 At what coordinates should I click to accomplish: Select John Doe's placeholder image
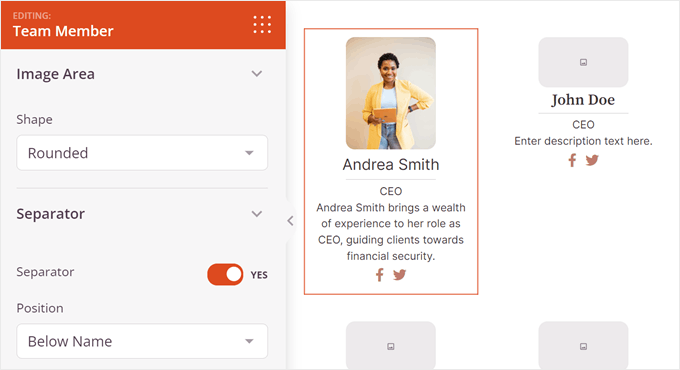coord(583,62)
